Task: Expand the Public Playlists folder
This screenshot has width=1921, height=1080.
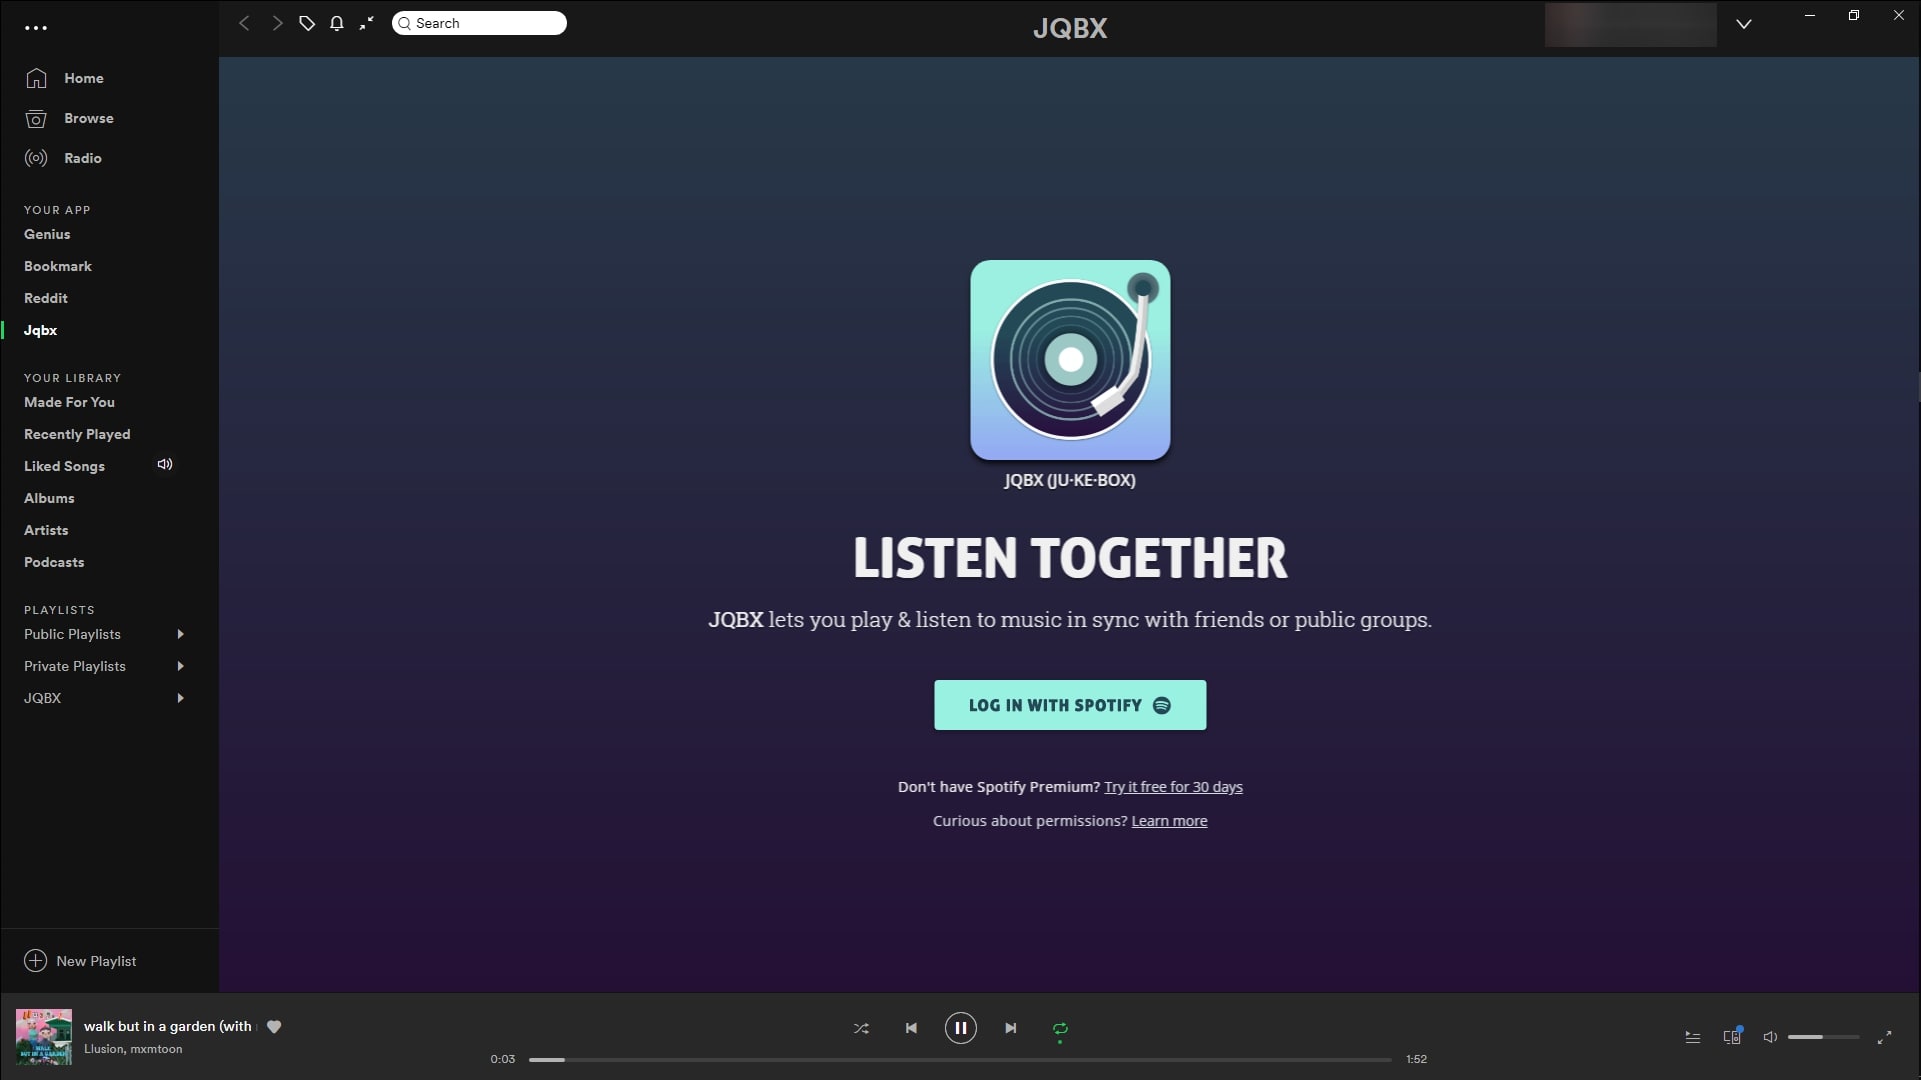Action: point(180,634)
